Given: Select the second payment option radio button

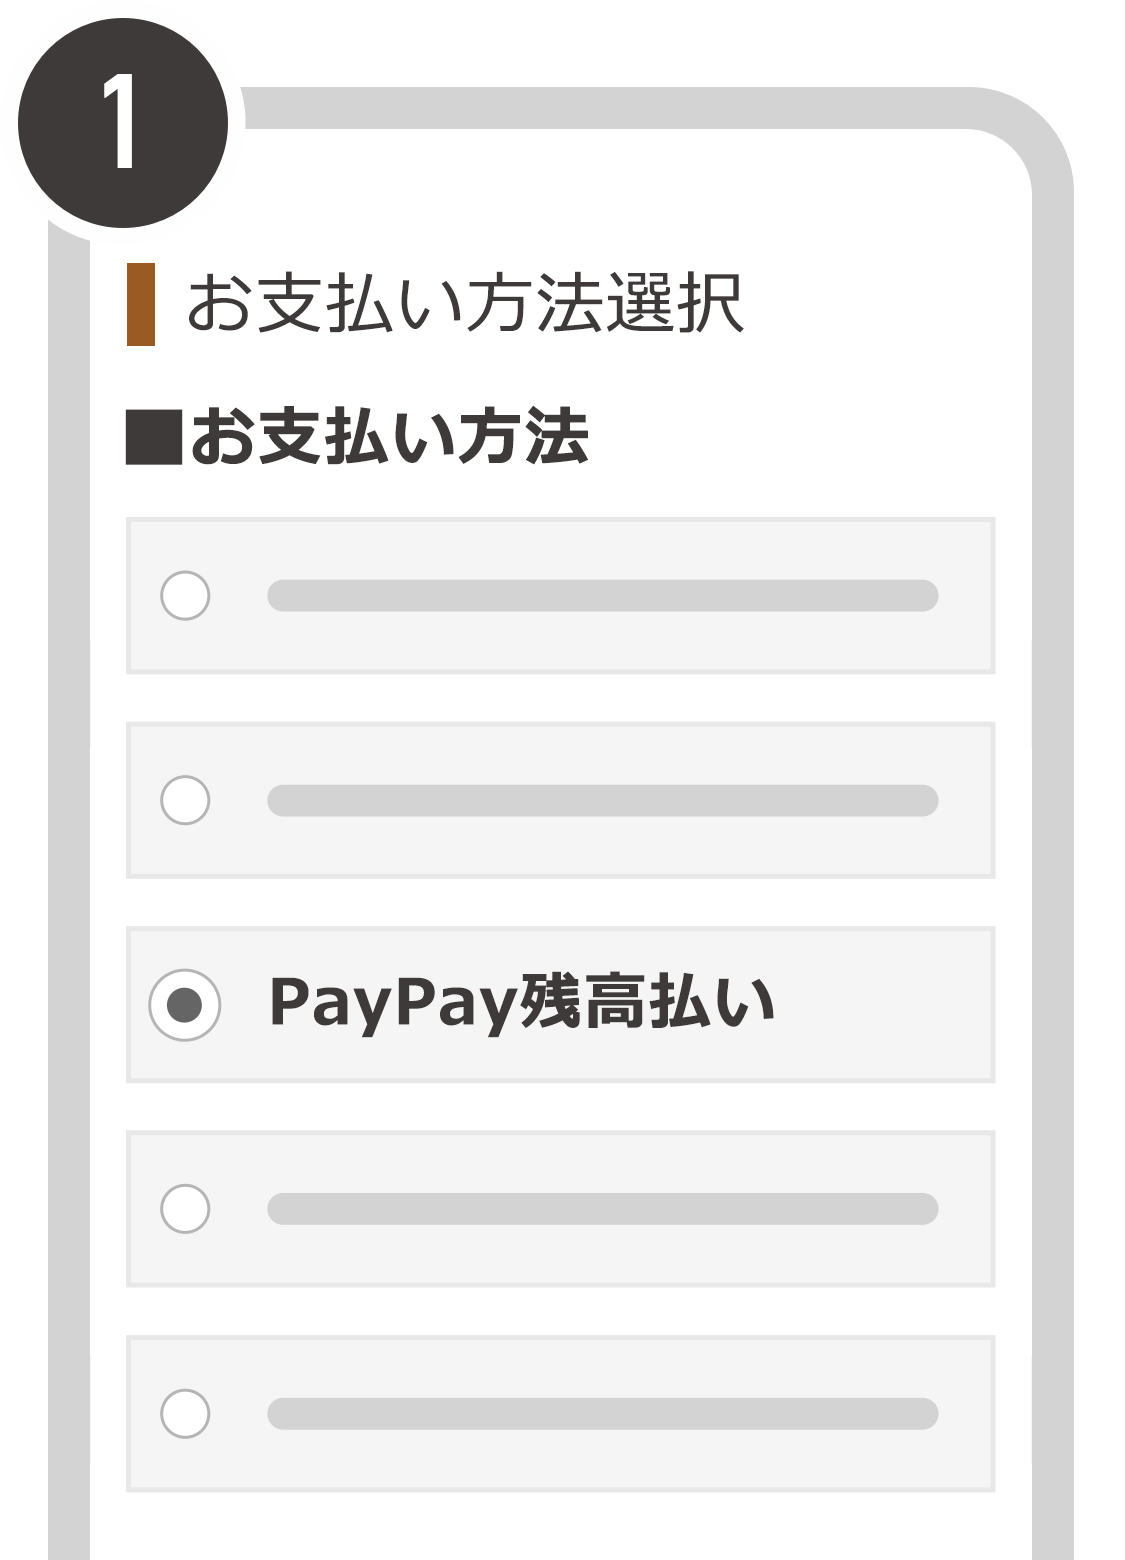Looking at the screenshot, I should point(185,800).
